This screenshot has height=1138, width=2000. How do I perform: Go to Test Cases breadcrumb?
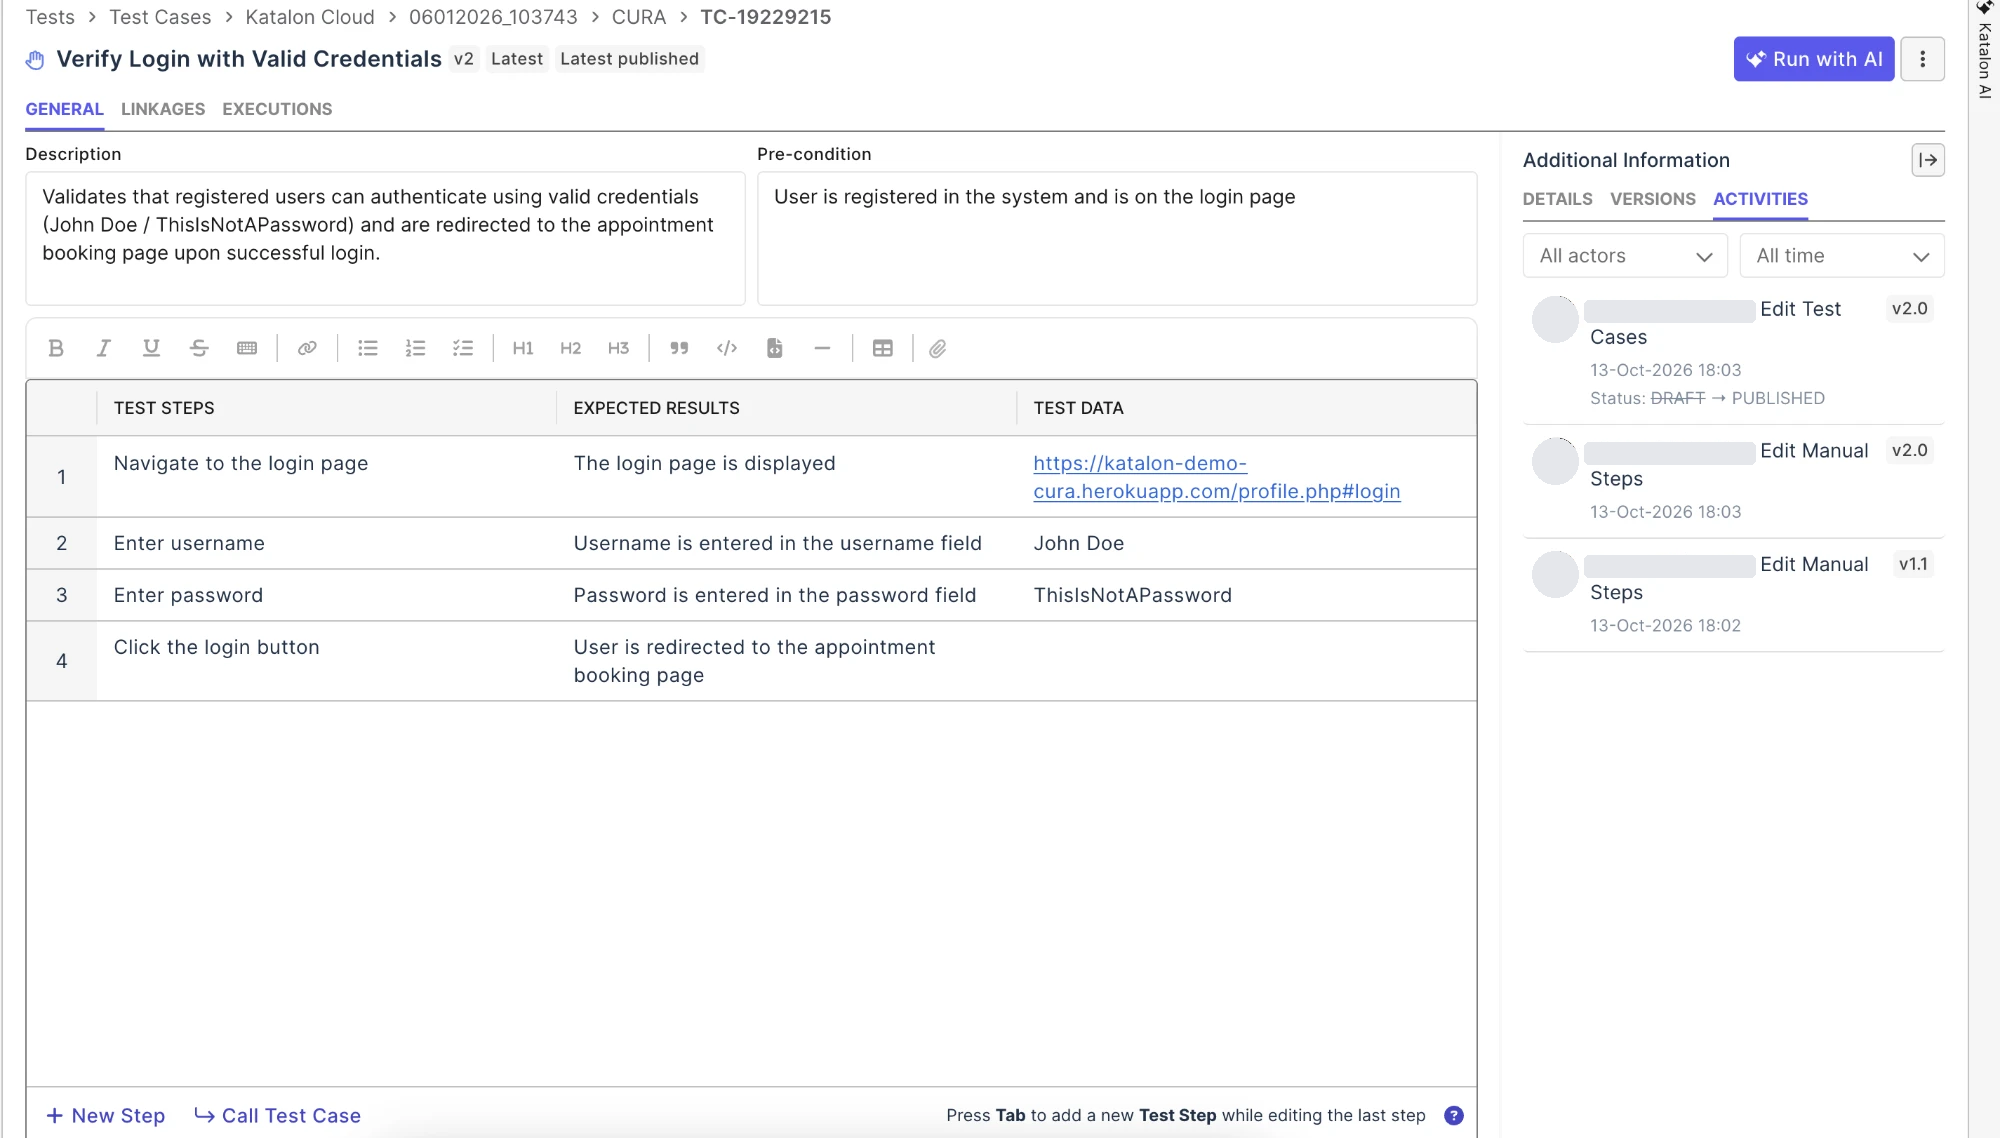point(160,17)
